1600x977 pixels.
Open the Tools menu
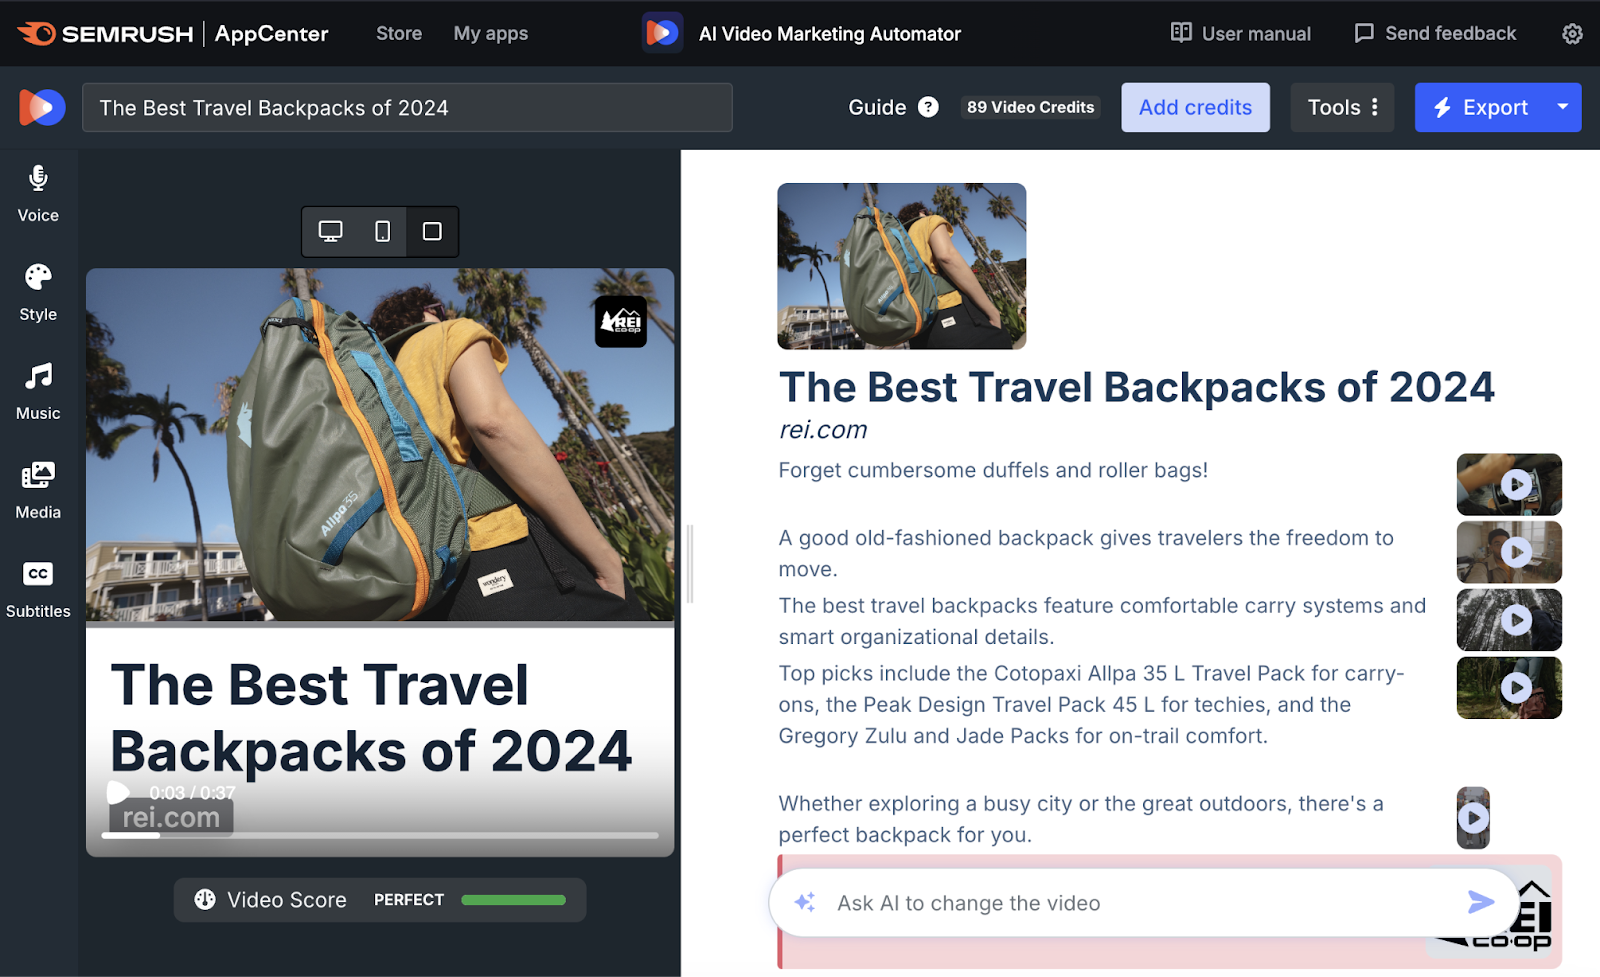pos(1341,107)
